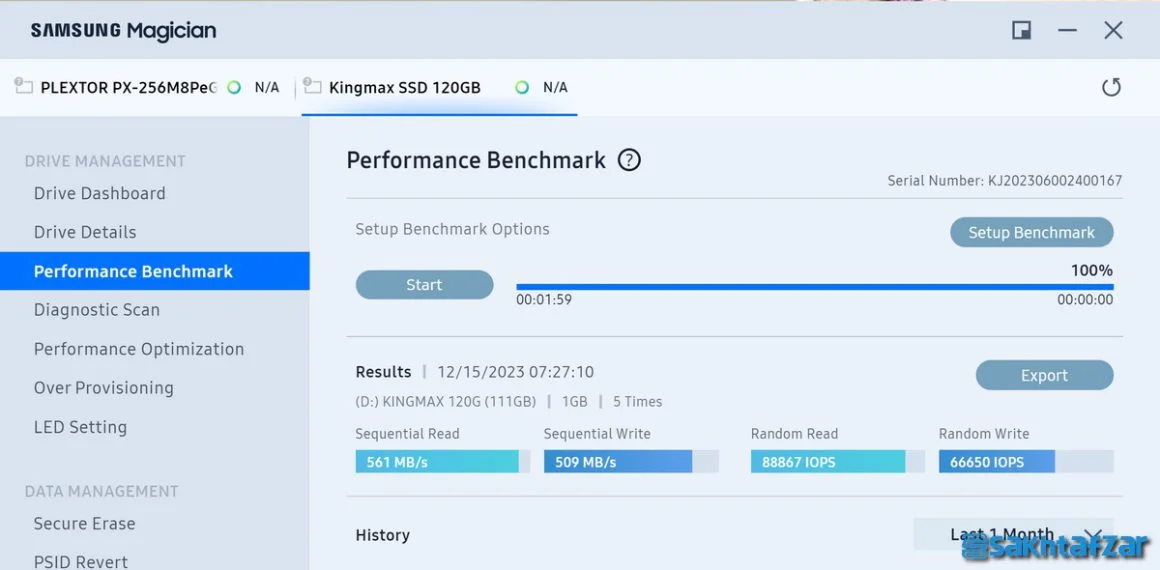This screenshot has width=1160, height=570.
Task: Click the N/A label beside Kingmax
Action: (555, 87)
